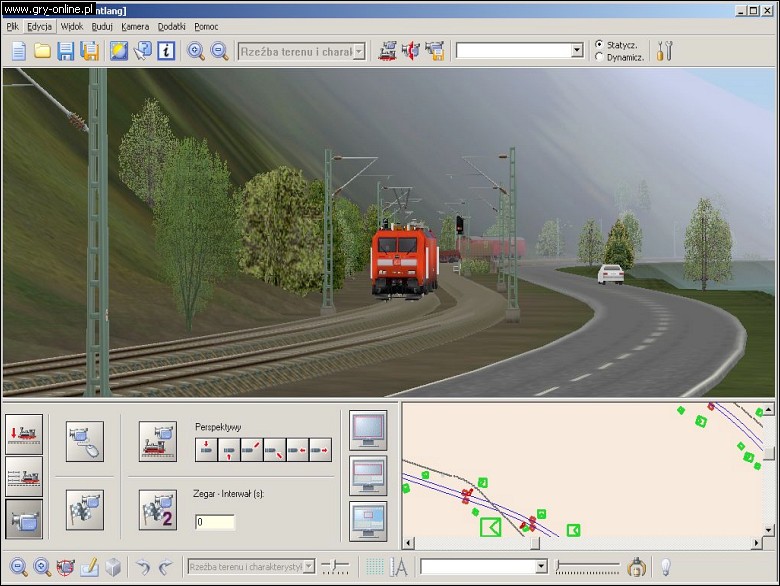Screen dimensions: 780x586
Task: Click the pencil on paper edit icon
Action: point(90,567)
